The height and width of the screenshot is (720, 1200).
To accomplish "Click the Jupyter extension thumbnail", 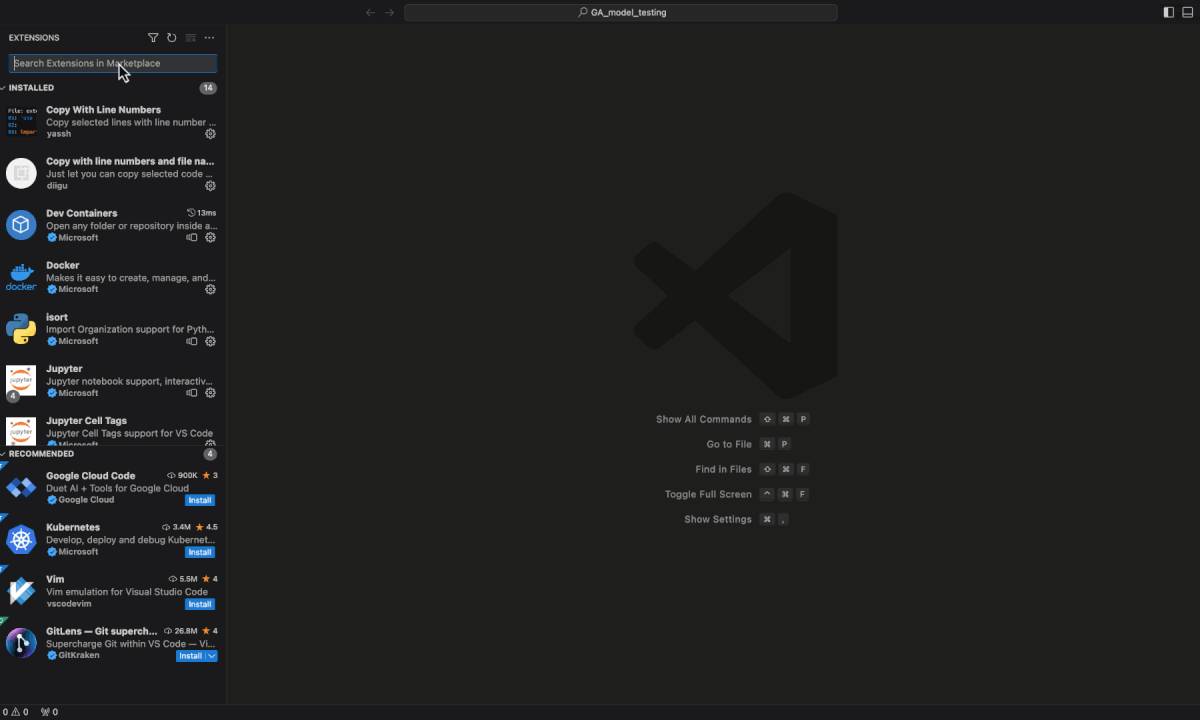I will [21, 381].
